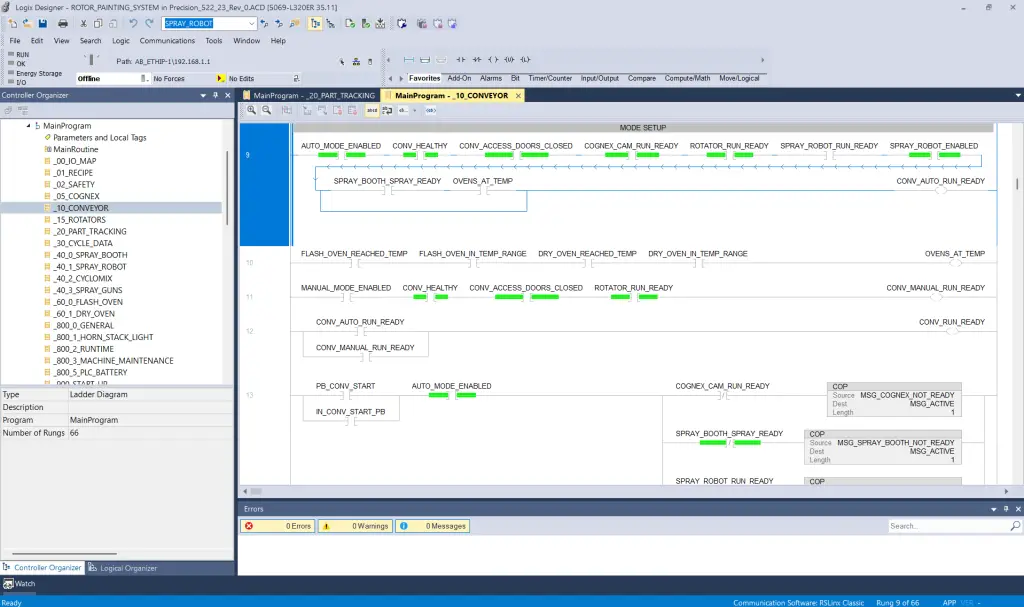1024x607 pixels.
Task: Click the Find Next icon beside search box
Action: pos(280,24)
